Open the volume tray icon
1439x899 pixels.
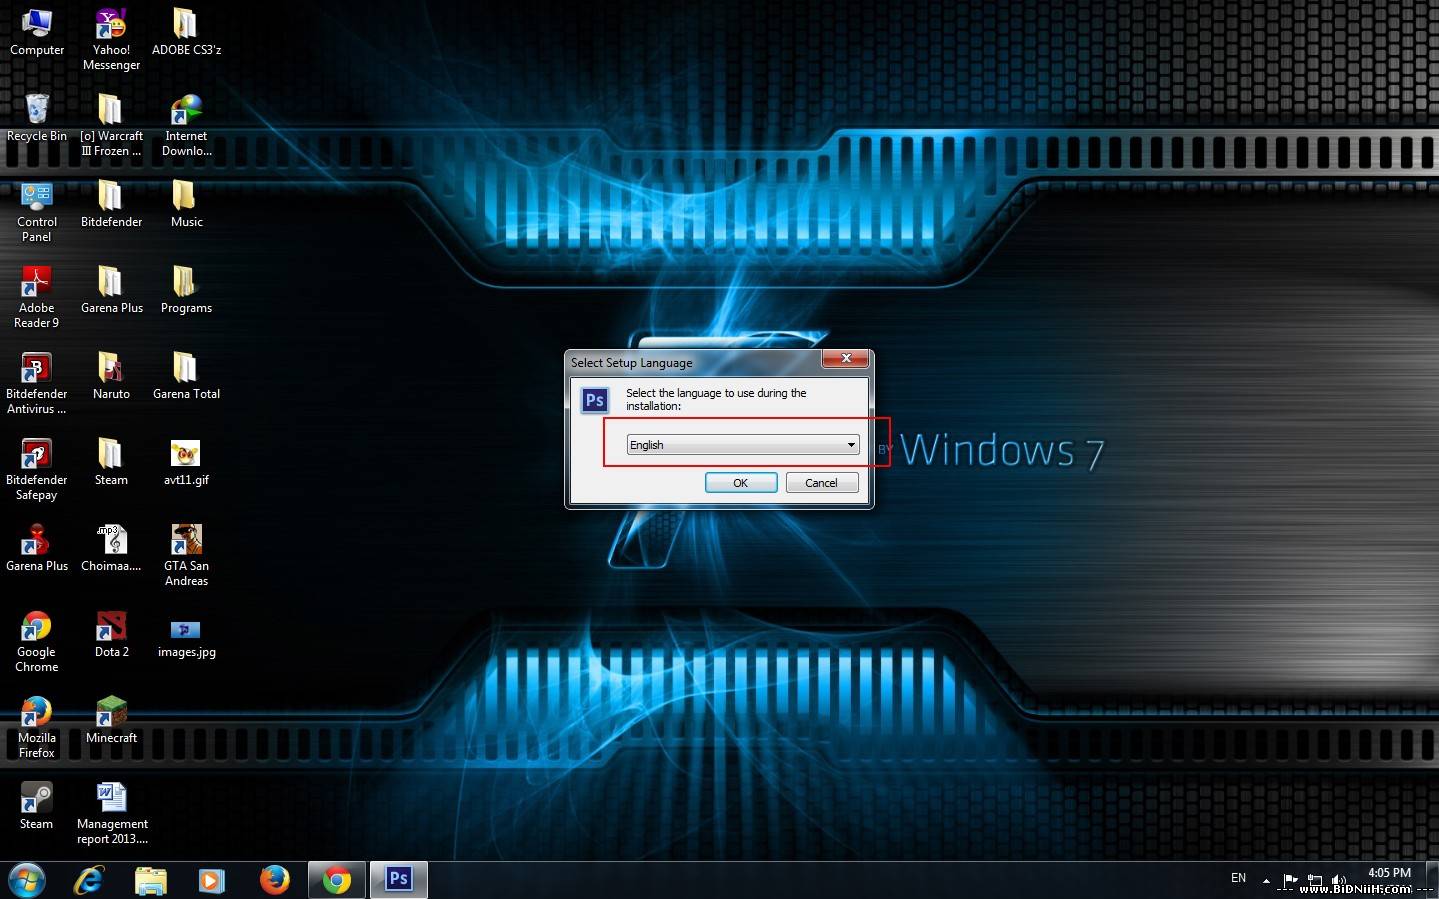coord(1339,880)
